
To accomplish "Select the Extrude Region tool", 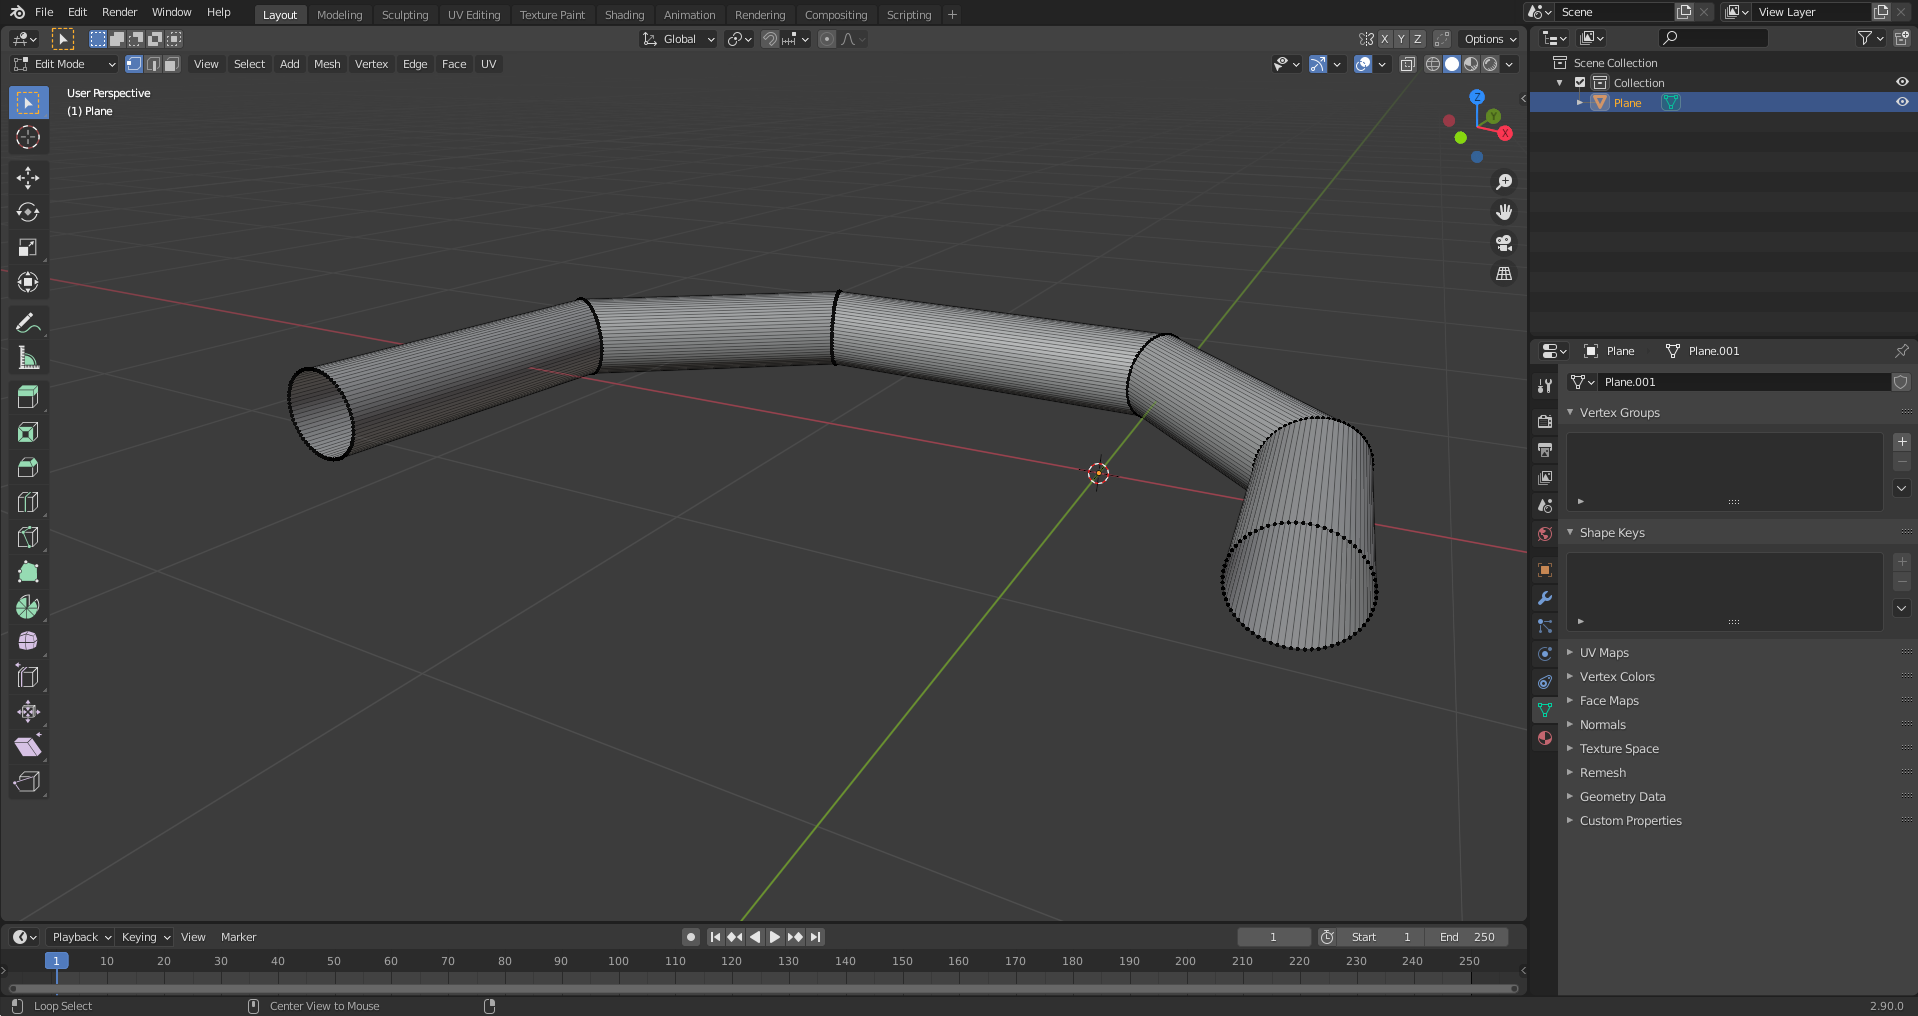I will coord(28,397).
